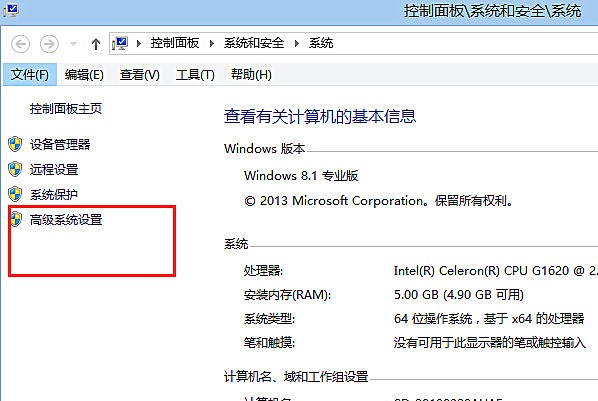Viewport: 598px width, 401px height.
Task: Click the 没有可用于此显示器的笔或触控输入 value
Action: [490, 343]
